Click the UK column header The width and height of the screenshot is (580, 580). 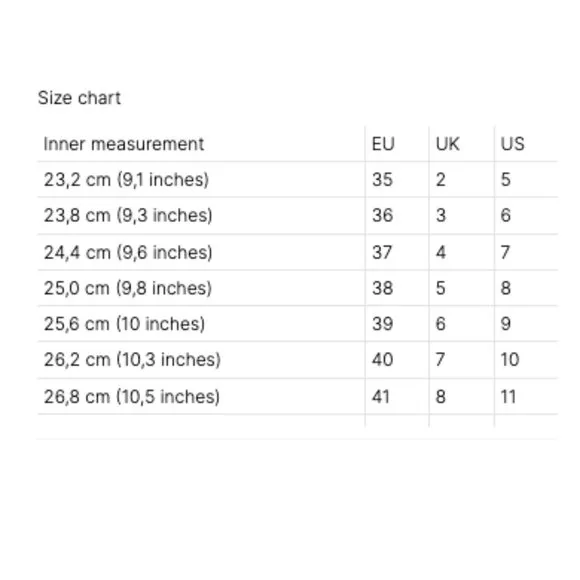448,144
